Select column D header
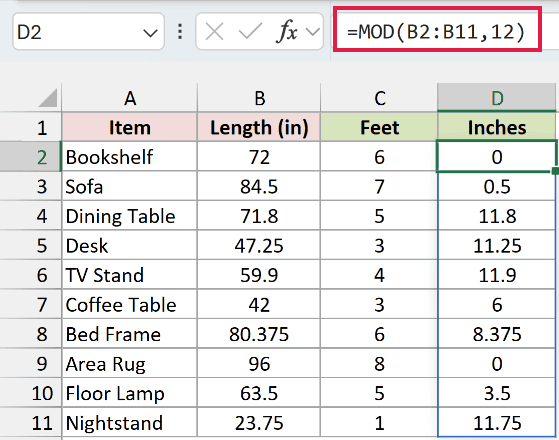 [497, 98]
